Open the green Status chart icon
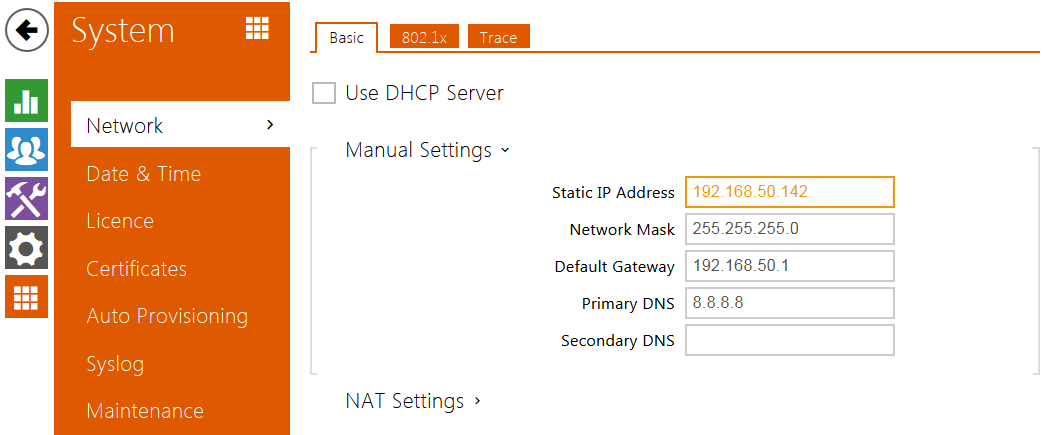Screen dimensions: 1054x435 [26, 102]
